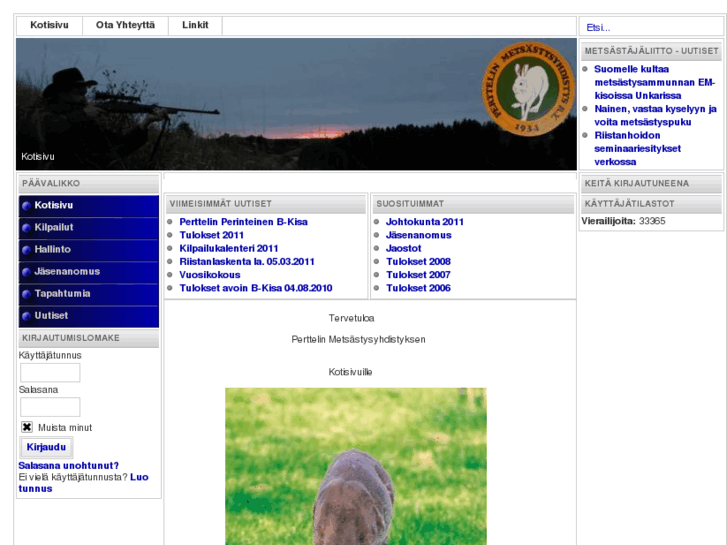
Task: Toggle the Muista minut checkbox
Action: click(27, 427)
